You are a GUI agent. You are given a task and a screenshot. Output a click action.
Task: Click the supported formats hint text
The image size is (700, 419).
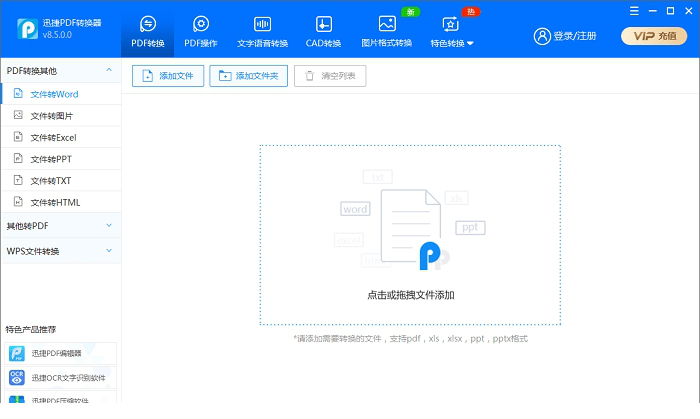411,339
